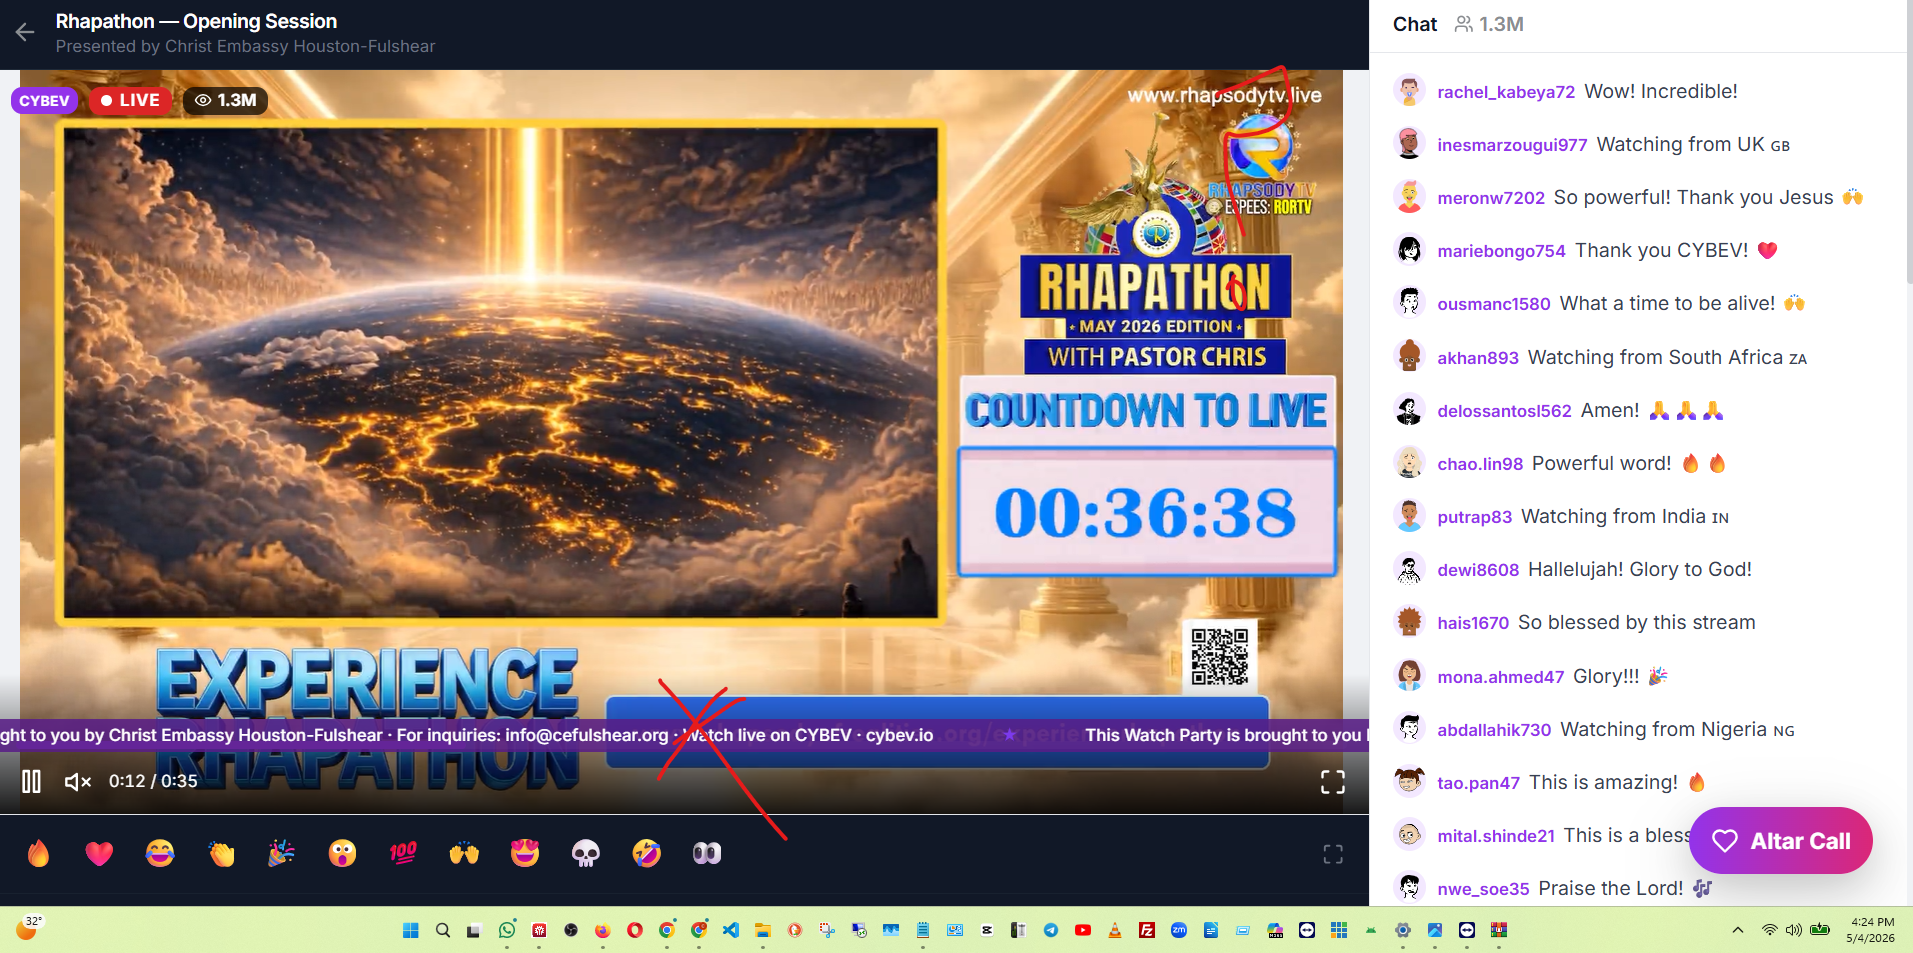
Task: Click username hais1670 in chat
Action: 1473,623
